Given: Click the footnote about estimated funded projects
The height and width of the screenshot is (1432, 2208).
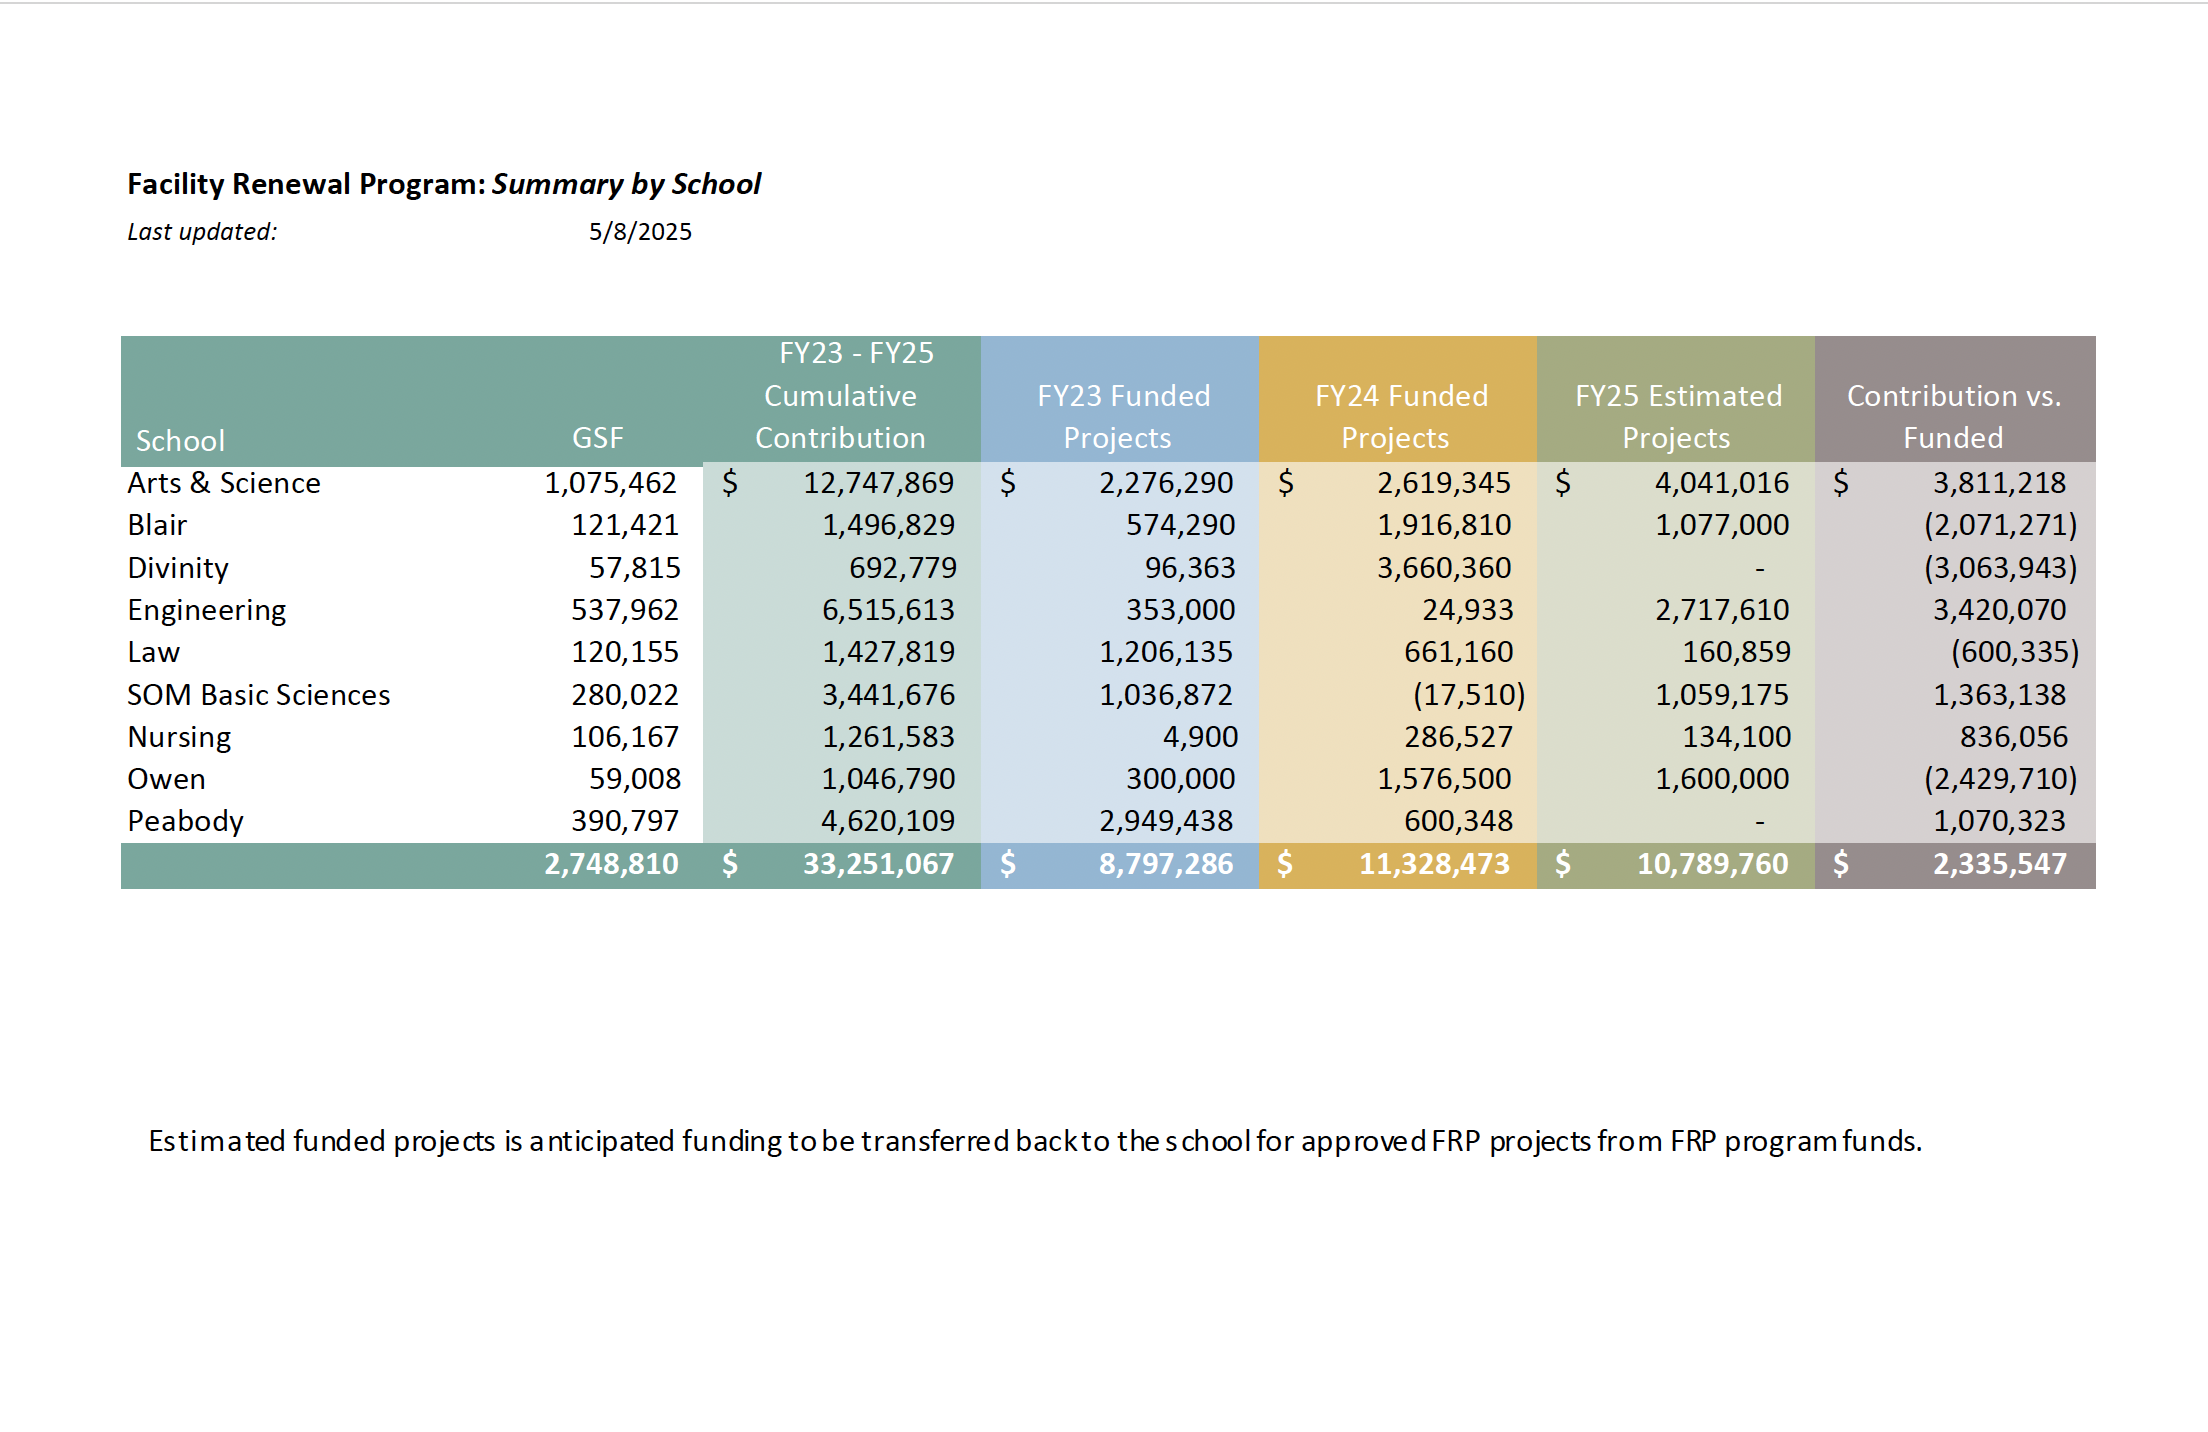Looking at the screenshot, I should (1035, 1141).
